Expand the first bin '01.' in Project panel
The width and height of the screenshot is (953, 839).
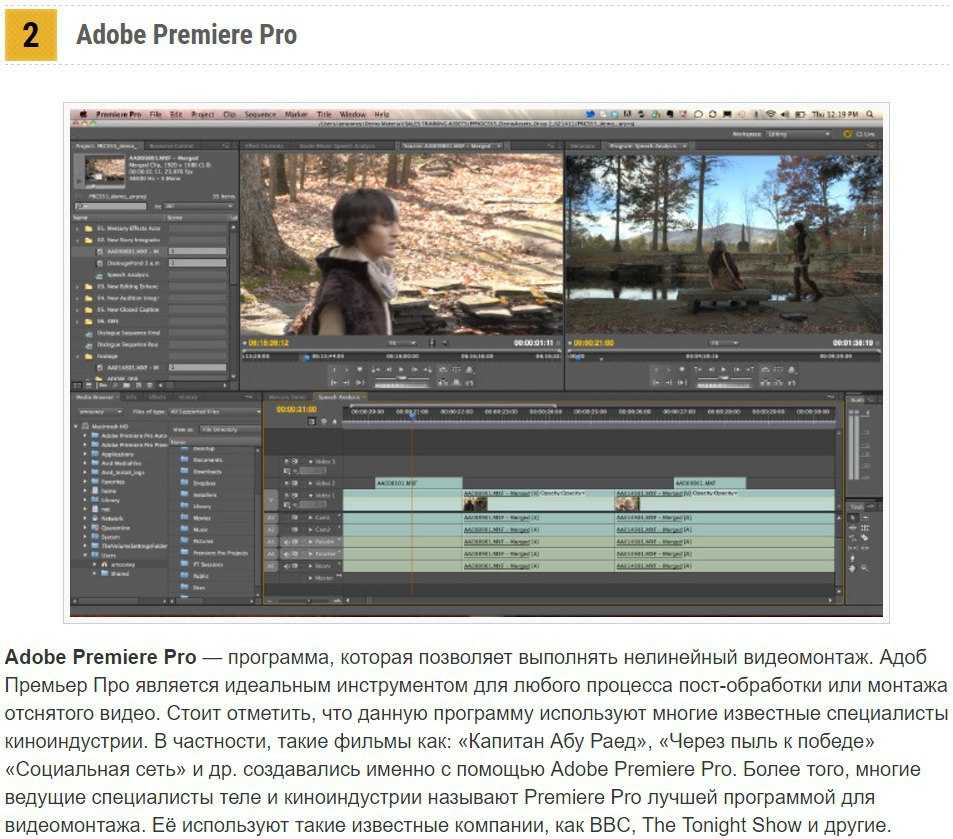click(x=78, y=229)
